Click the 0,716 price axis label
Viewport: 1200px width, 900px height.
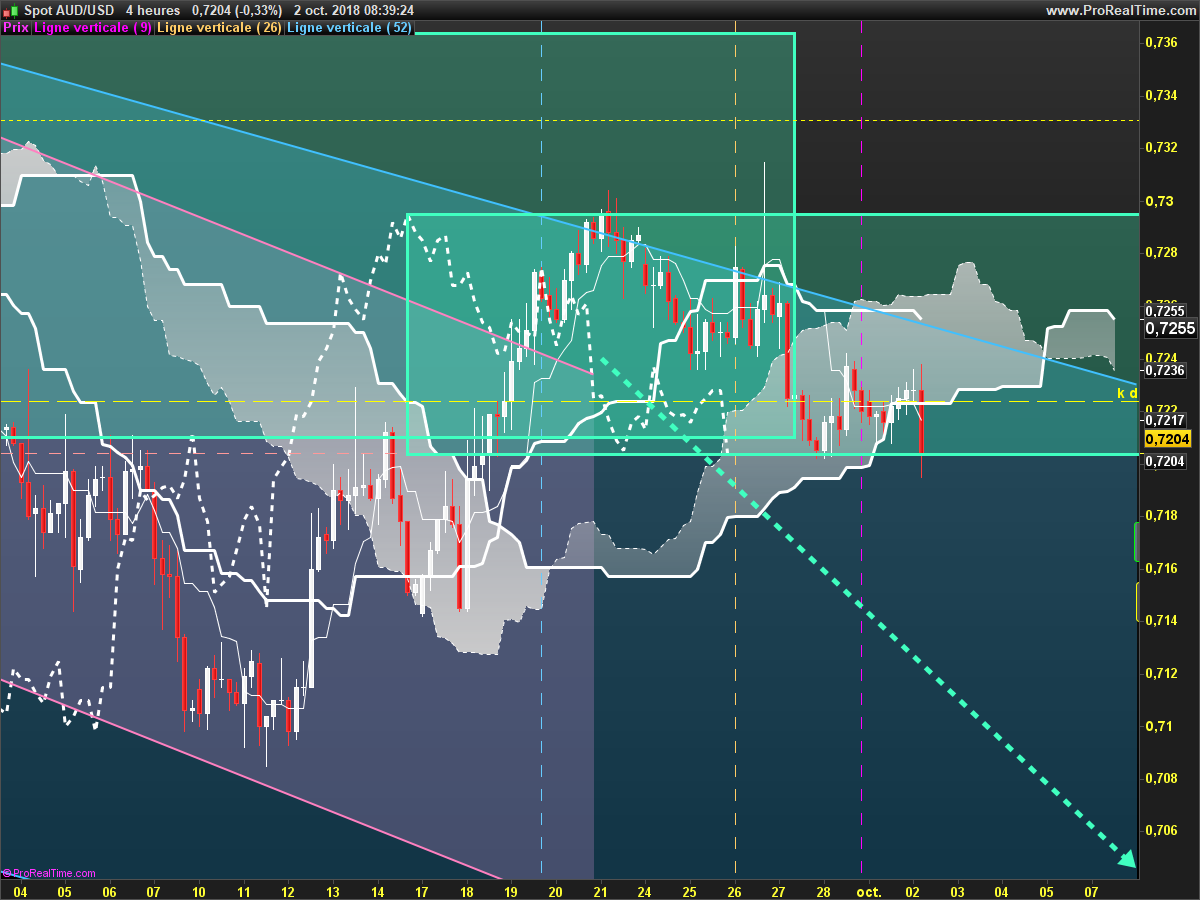click(x=1160, y=568)
